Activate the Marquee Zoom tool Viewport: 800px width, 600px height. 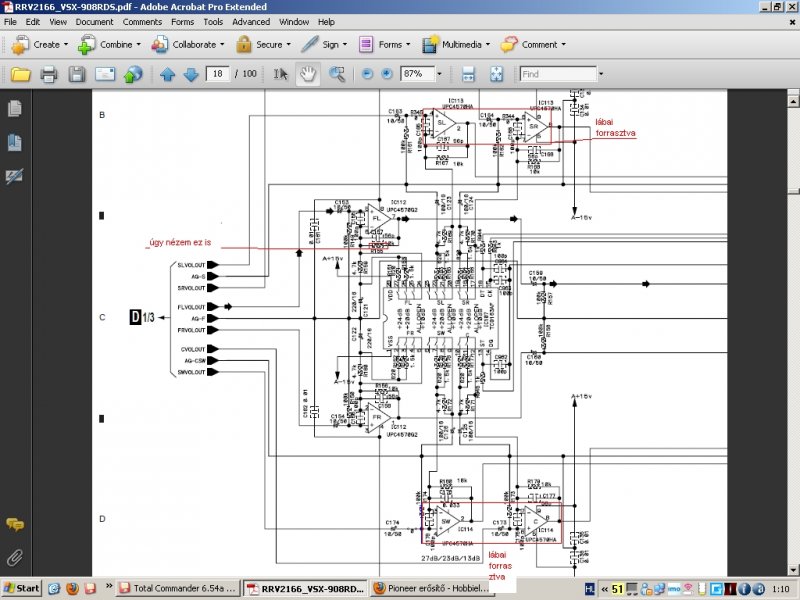(x=337, y=74)
